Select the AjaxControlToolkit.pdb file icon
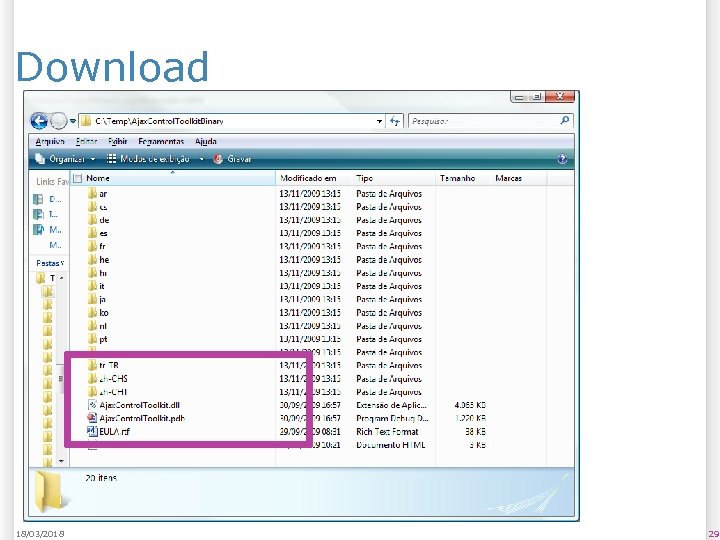The width and height of the screenshot is (720, 540). [92, 418]
